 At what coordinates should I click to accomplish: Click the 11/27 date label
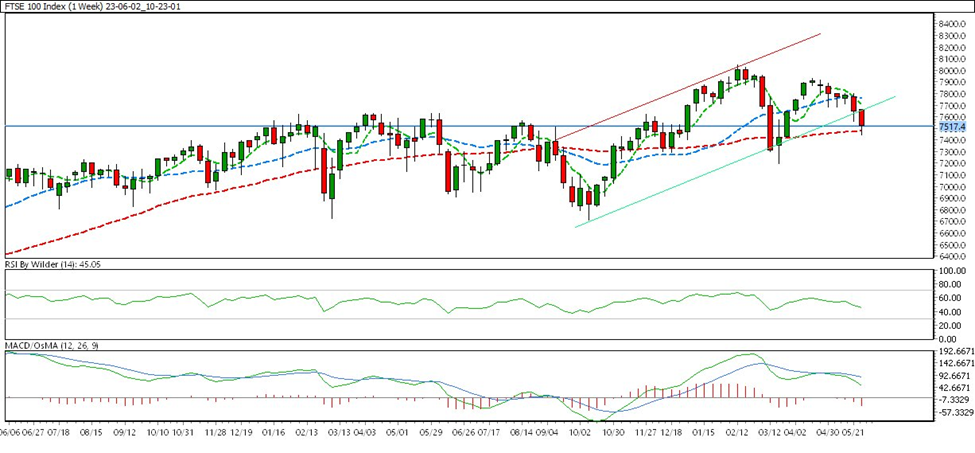(647, 431)
